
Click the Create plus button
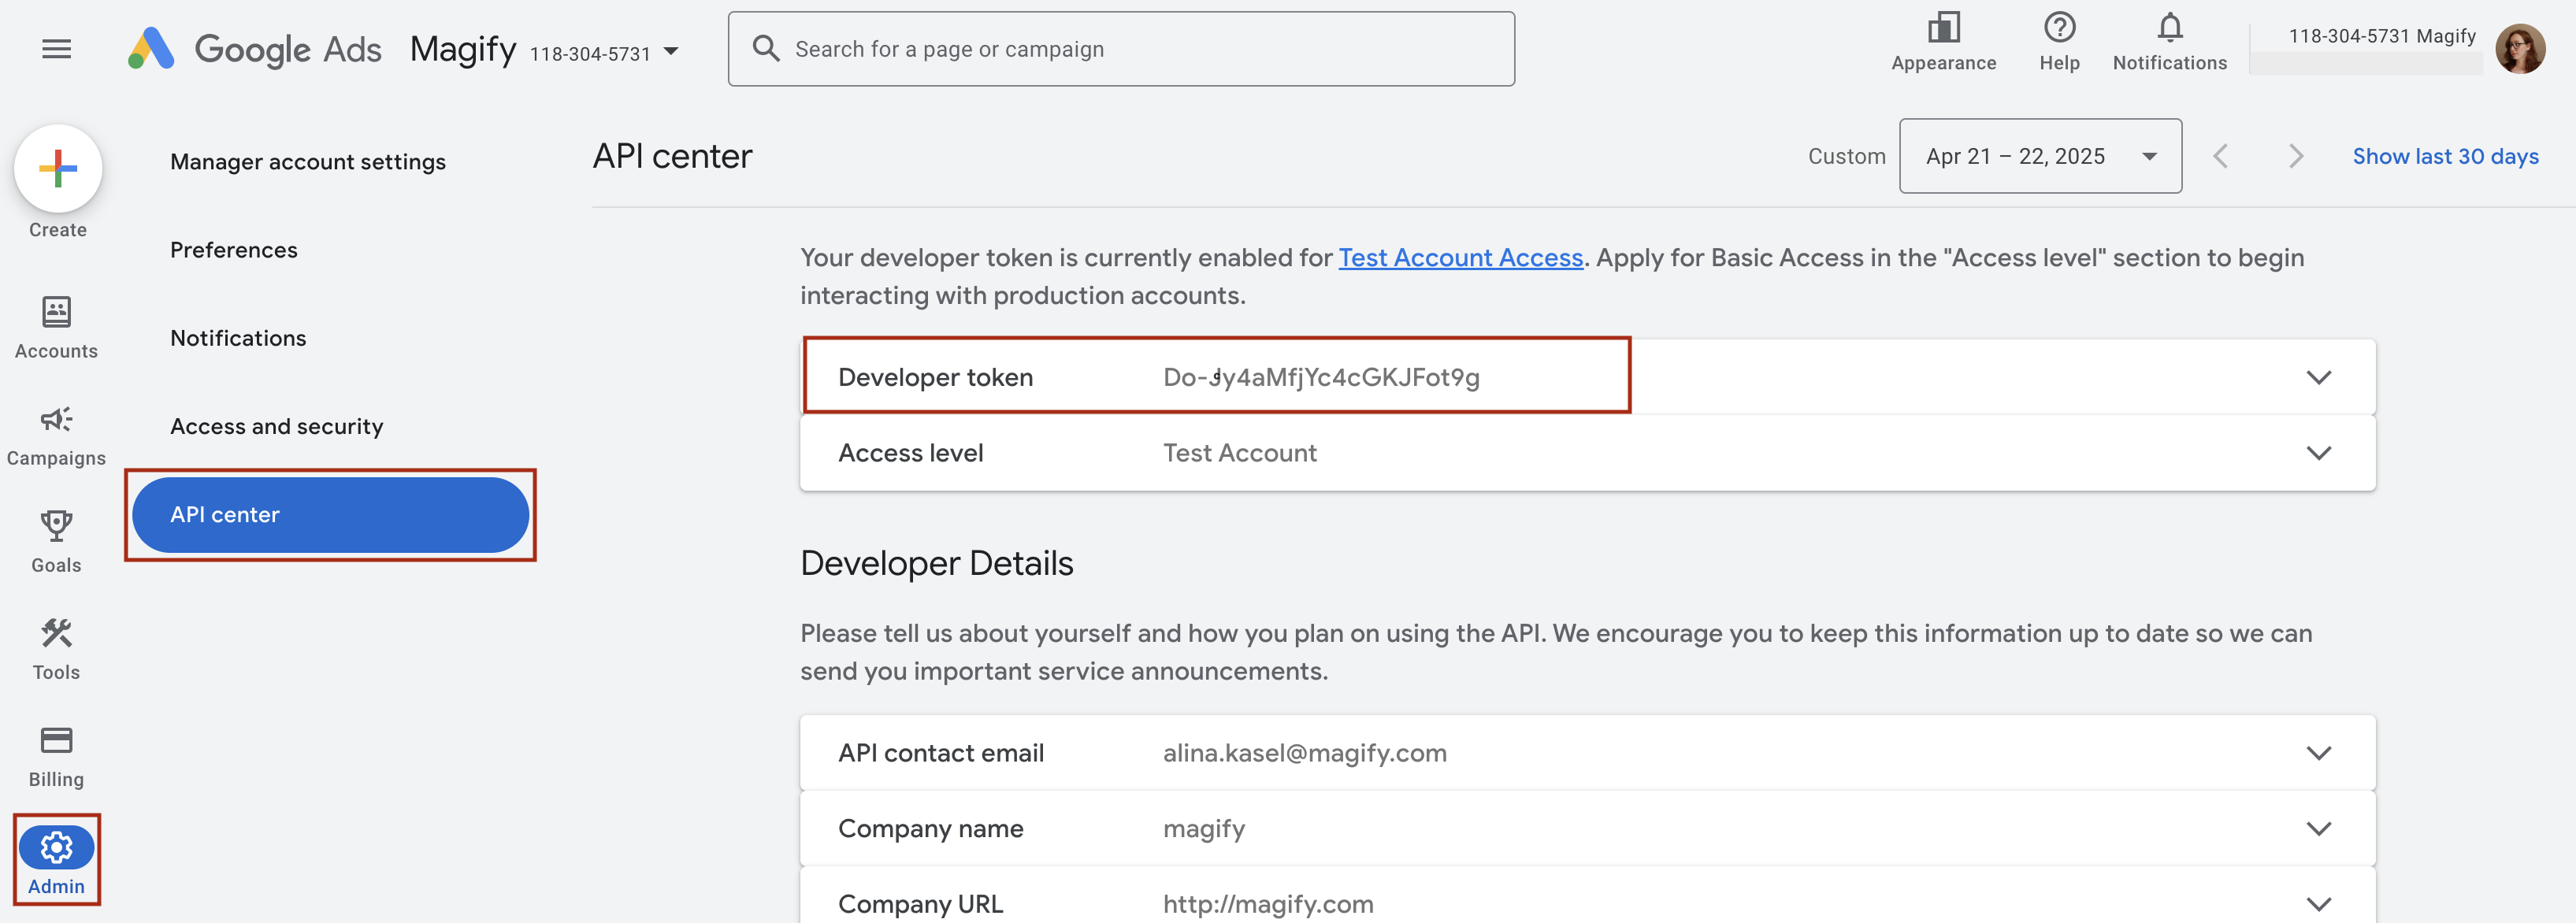click(x=58, y=168)
